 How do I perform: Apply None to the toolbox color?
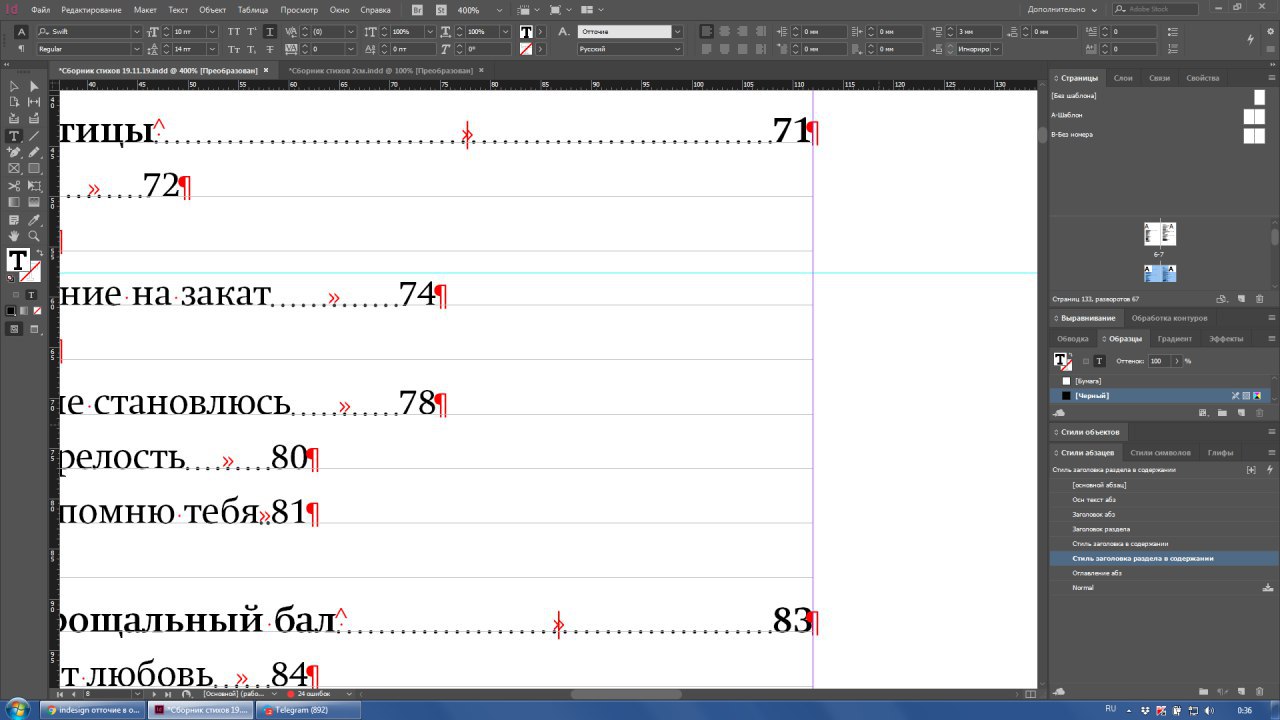(x=36, y=311)
